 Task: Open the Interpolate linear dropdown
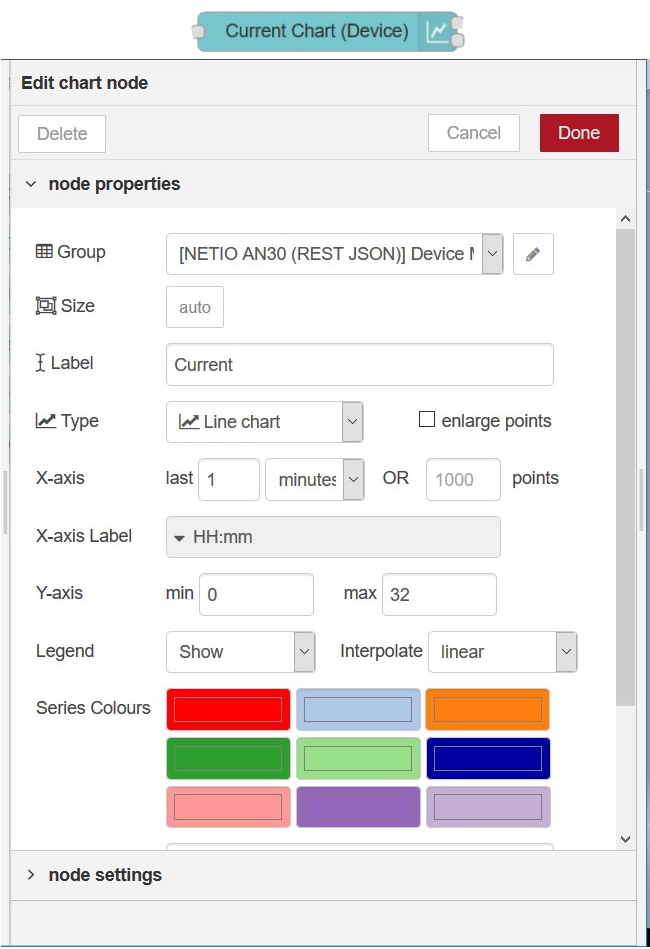coord(503,652)
